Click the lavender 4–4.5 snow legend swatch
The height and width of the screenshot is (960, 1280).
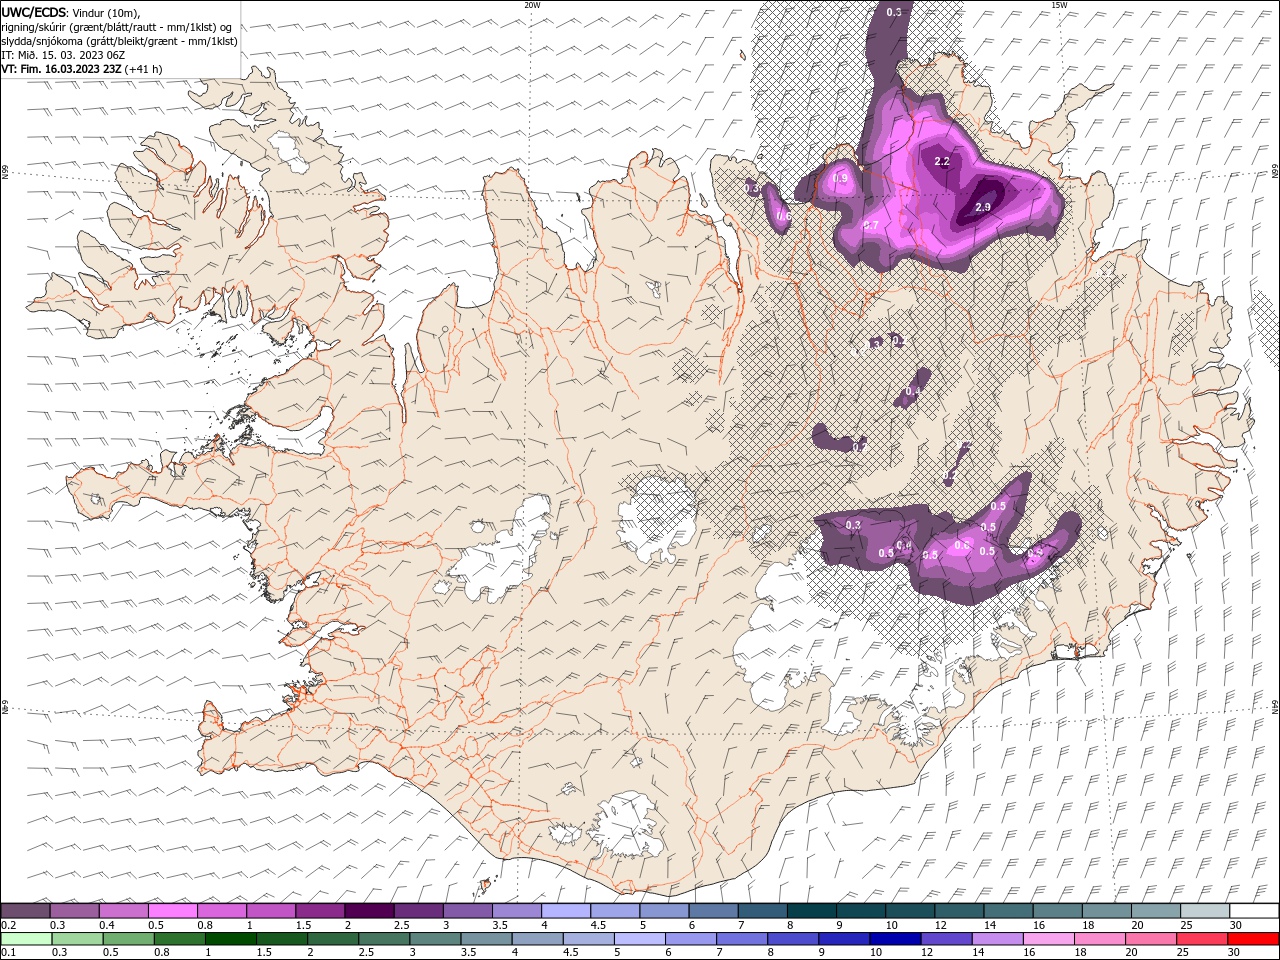point(565,911)
